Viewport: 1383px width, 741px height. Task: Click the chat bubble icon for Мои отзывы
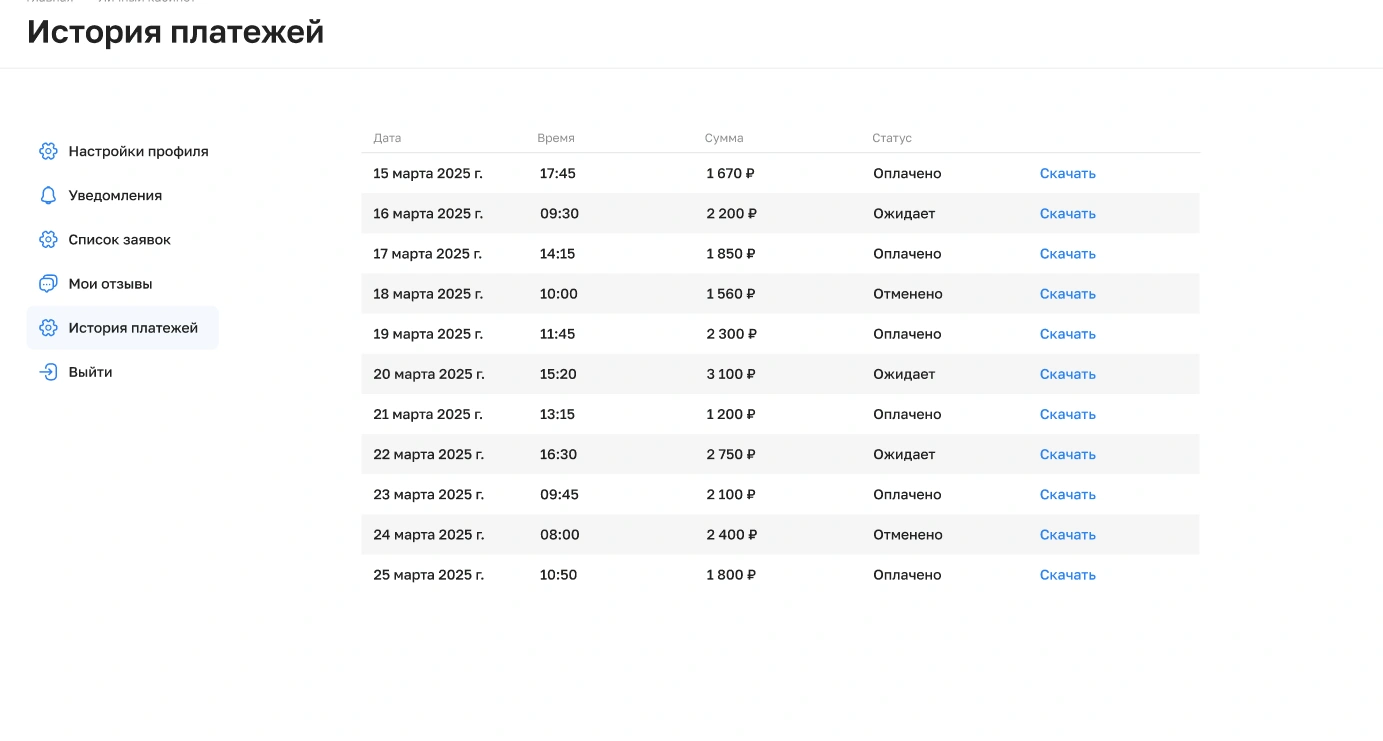pyautogui.click(x=48, y=284)
